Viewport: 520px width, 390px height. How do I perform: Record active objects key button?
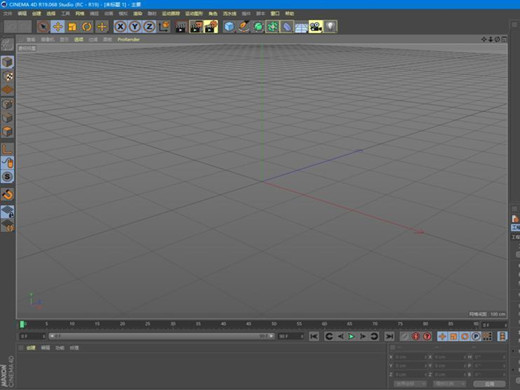click(x=404, y=336)
